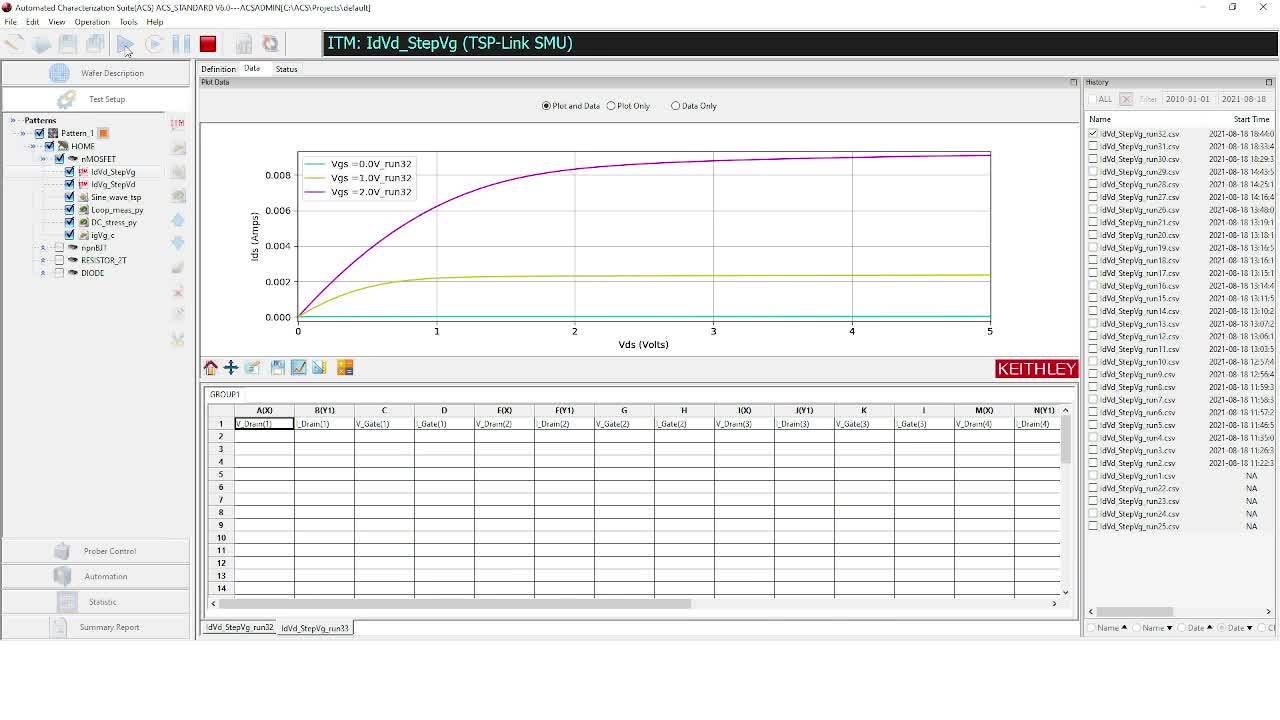The width and height of the screenshot is (1280, 720).
Task: Open the Operation menu
Action: point(91,22)
